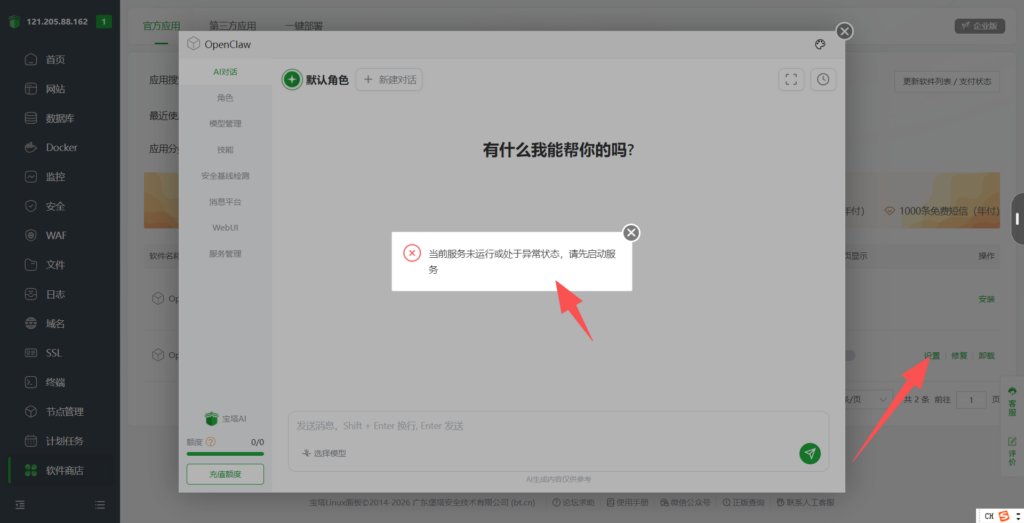The width and height of the screenshot is (1024, 523).
Task: Focus the 发送消息 message input box
Action: pyautogui.click(x=558, y=426)
